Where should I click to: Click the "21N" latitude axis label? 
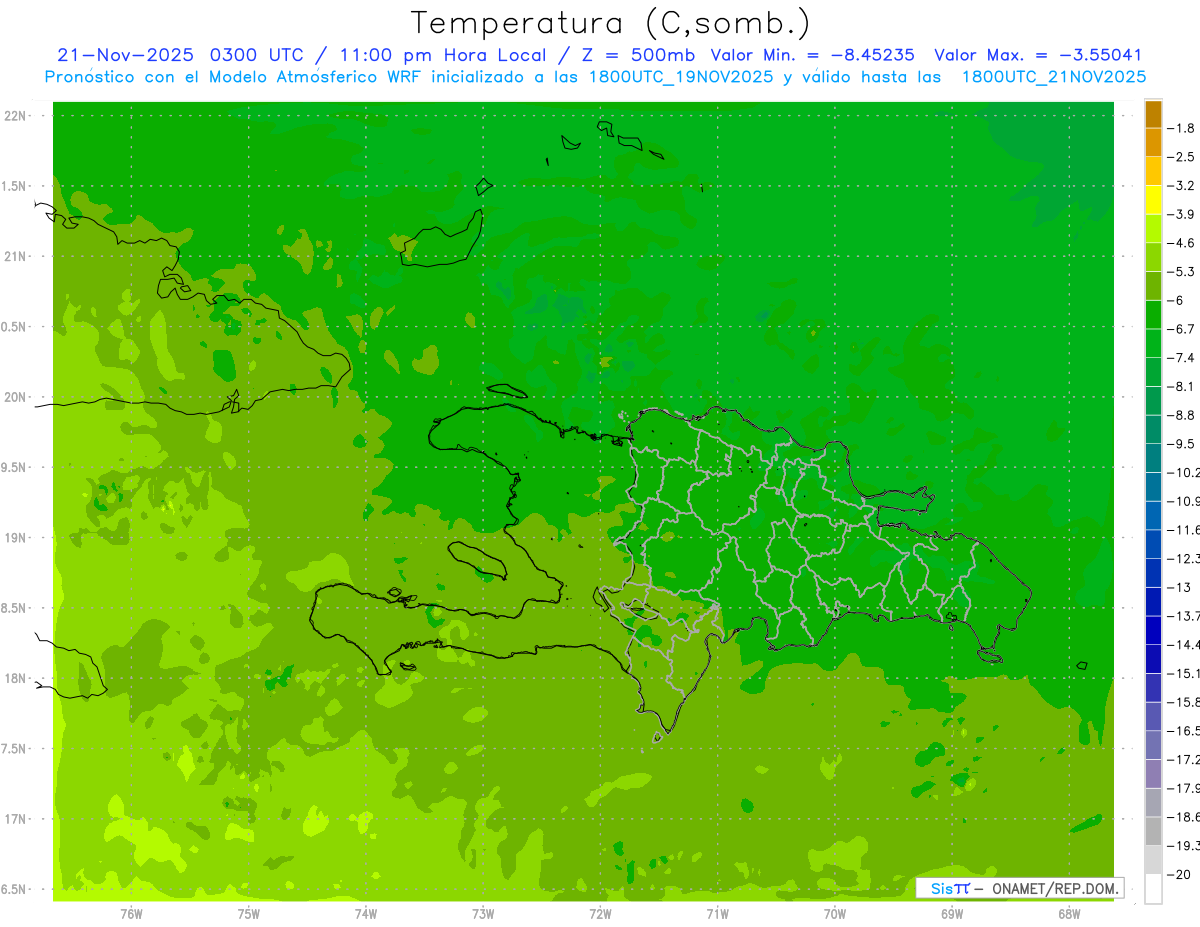coord(15,256)
